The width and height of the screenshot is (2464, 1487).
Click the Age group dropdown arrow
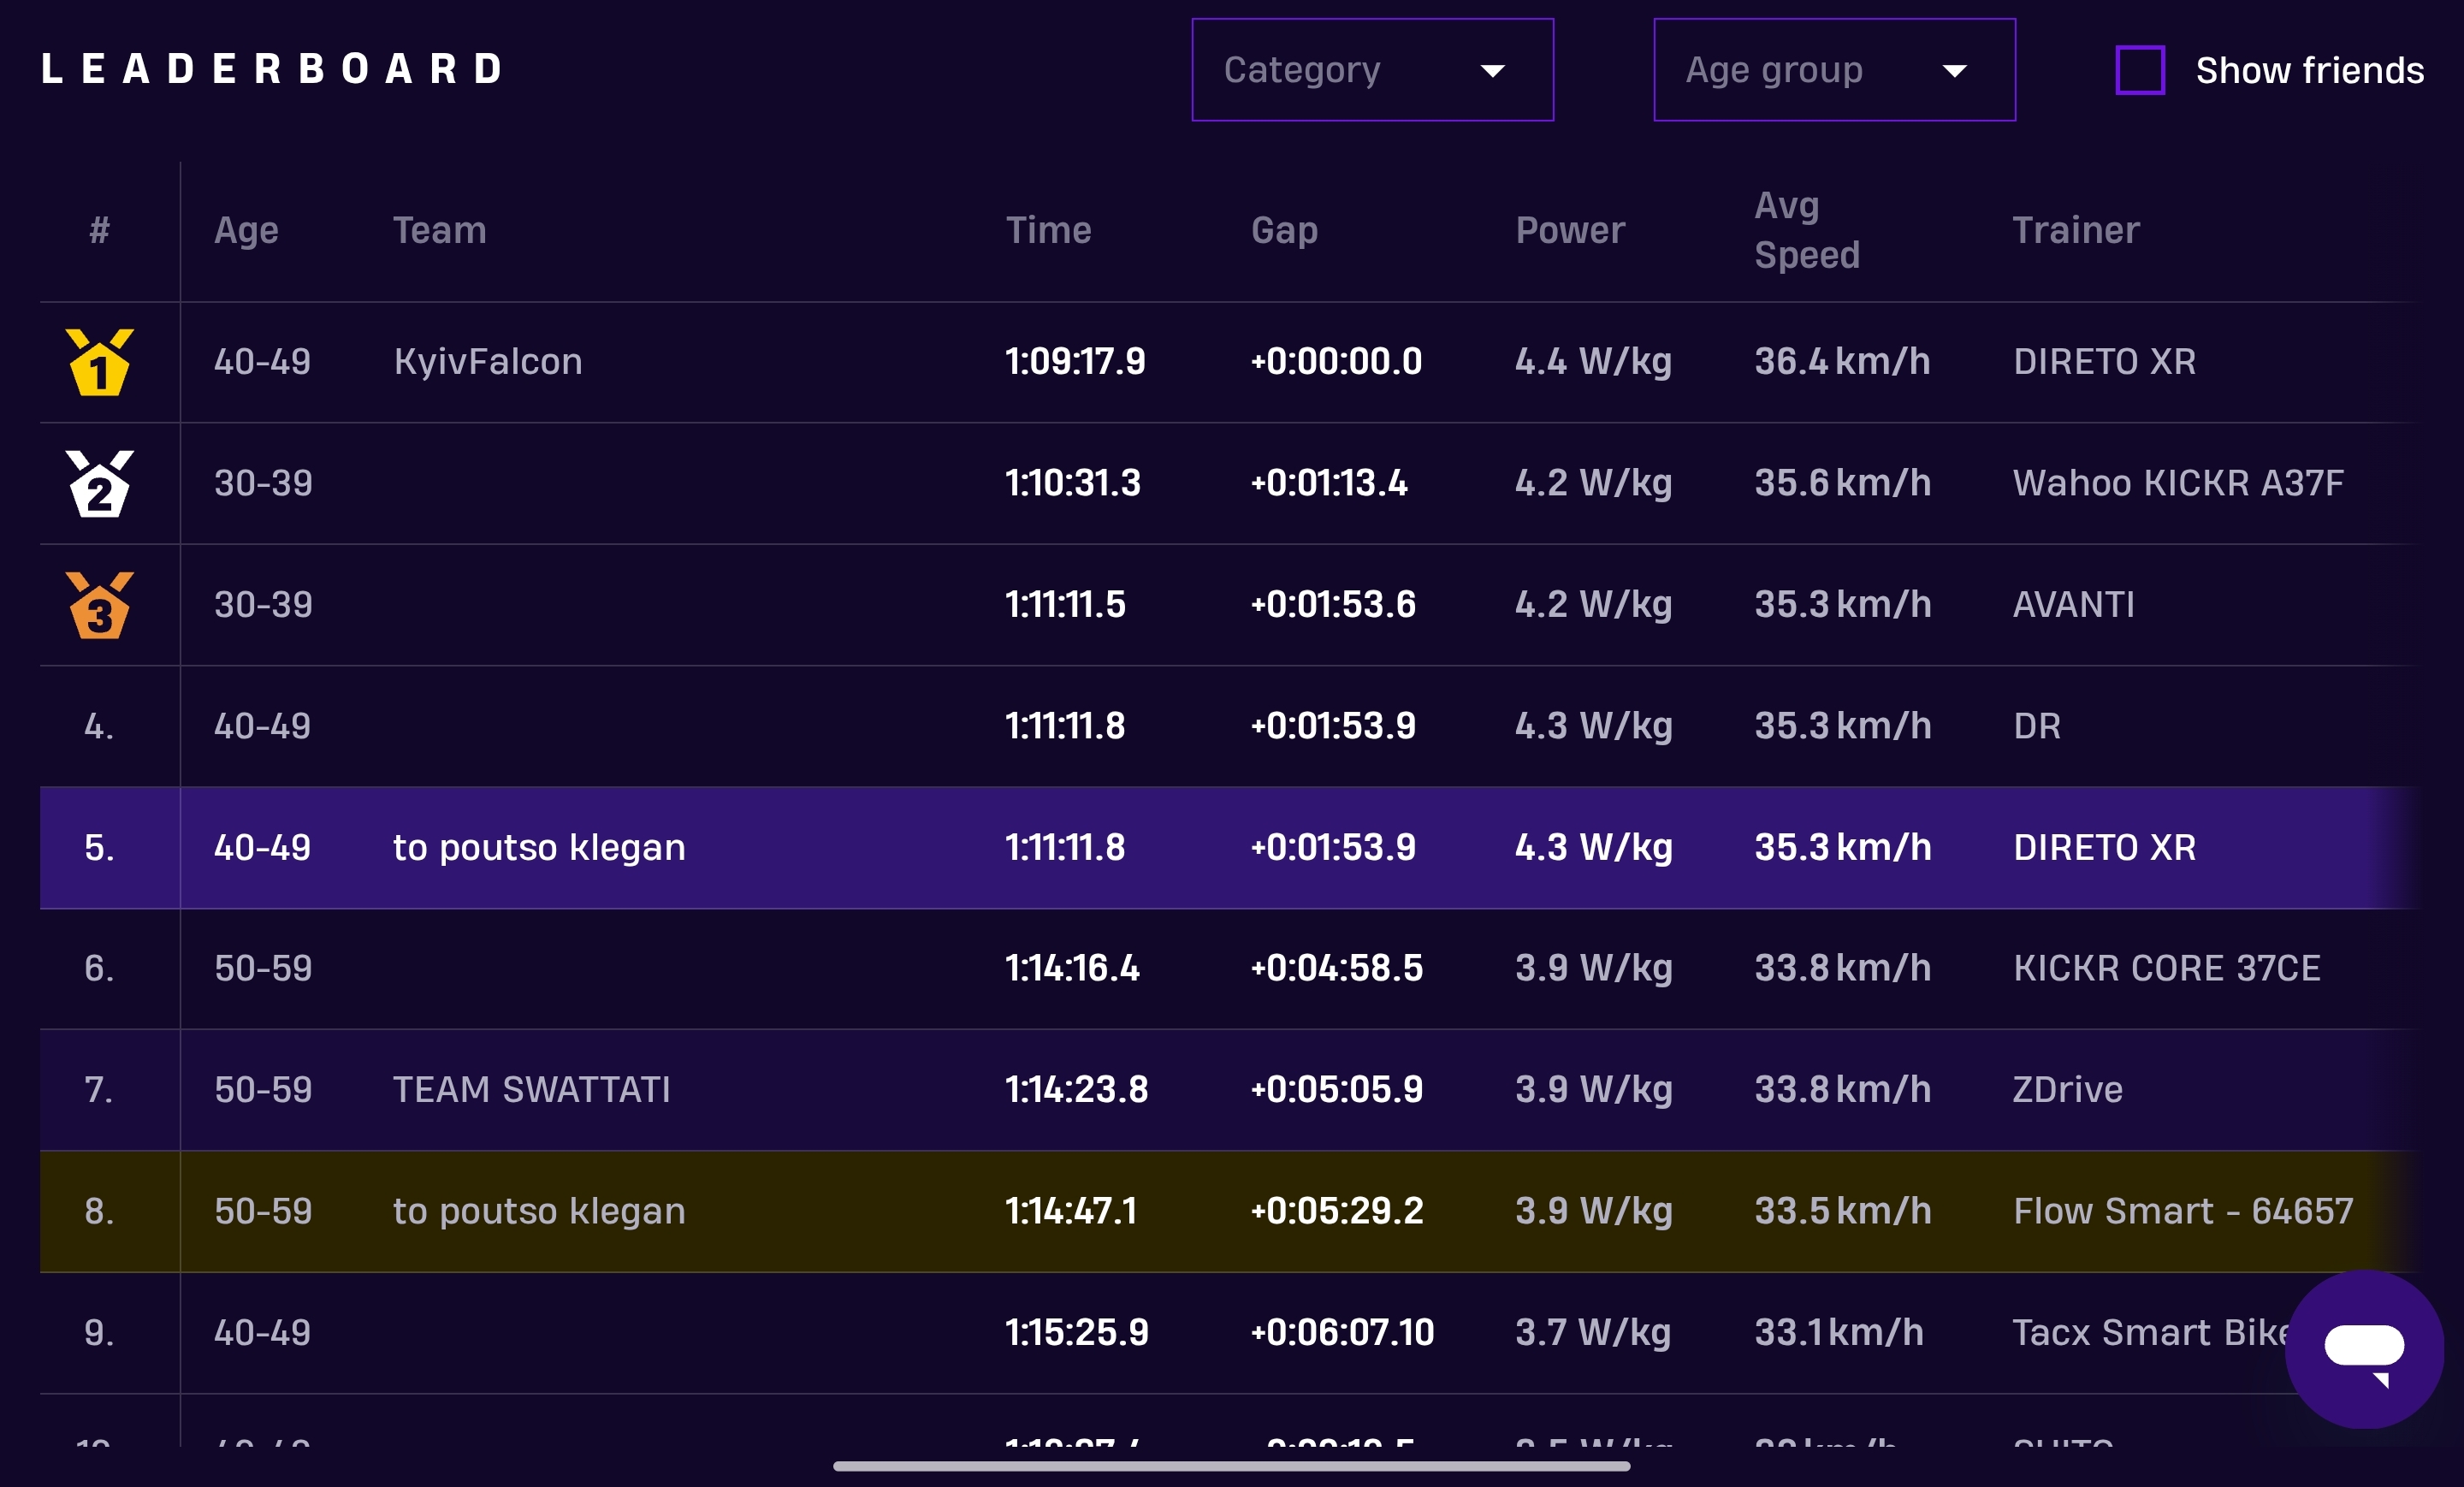(x=1954, y=71)
